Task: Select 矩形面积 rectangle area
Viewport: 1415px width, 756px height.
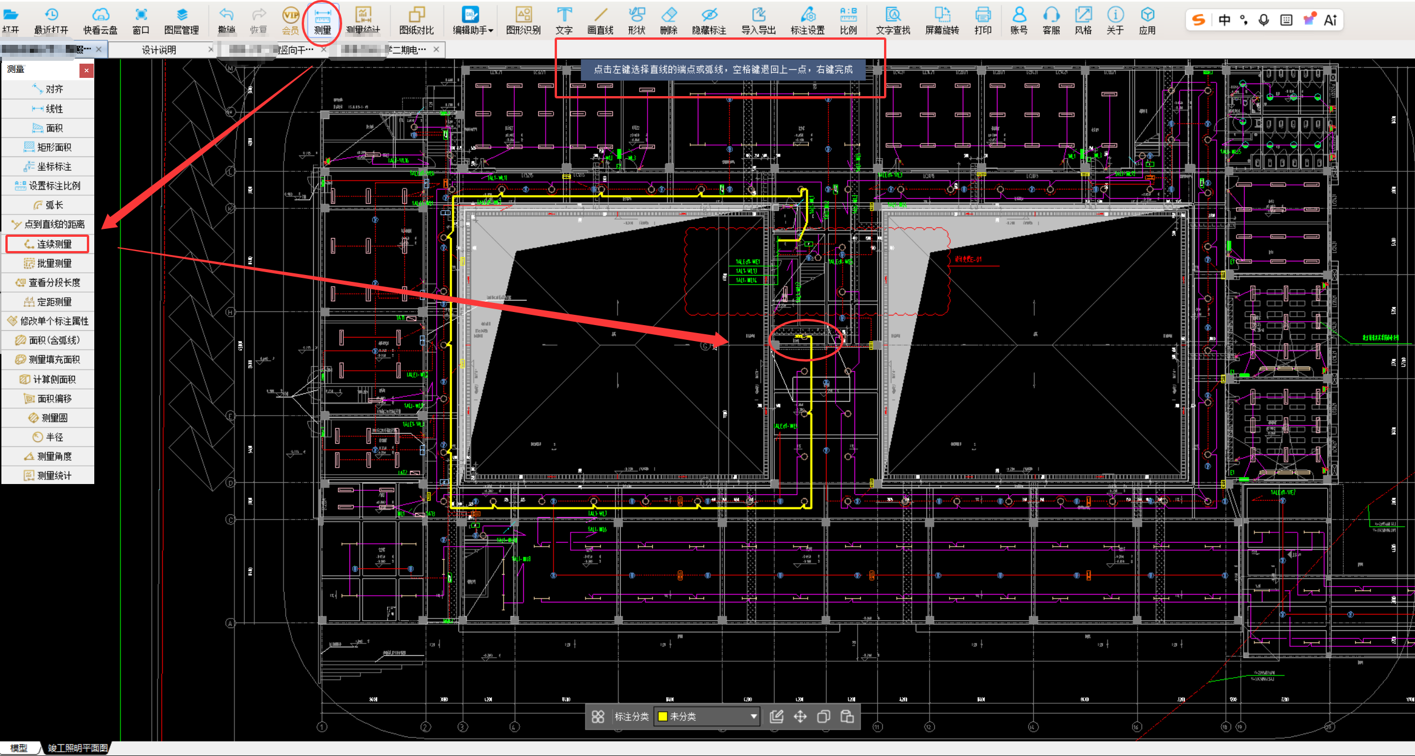Action: (47, 147)
